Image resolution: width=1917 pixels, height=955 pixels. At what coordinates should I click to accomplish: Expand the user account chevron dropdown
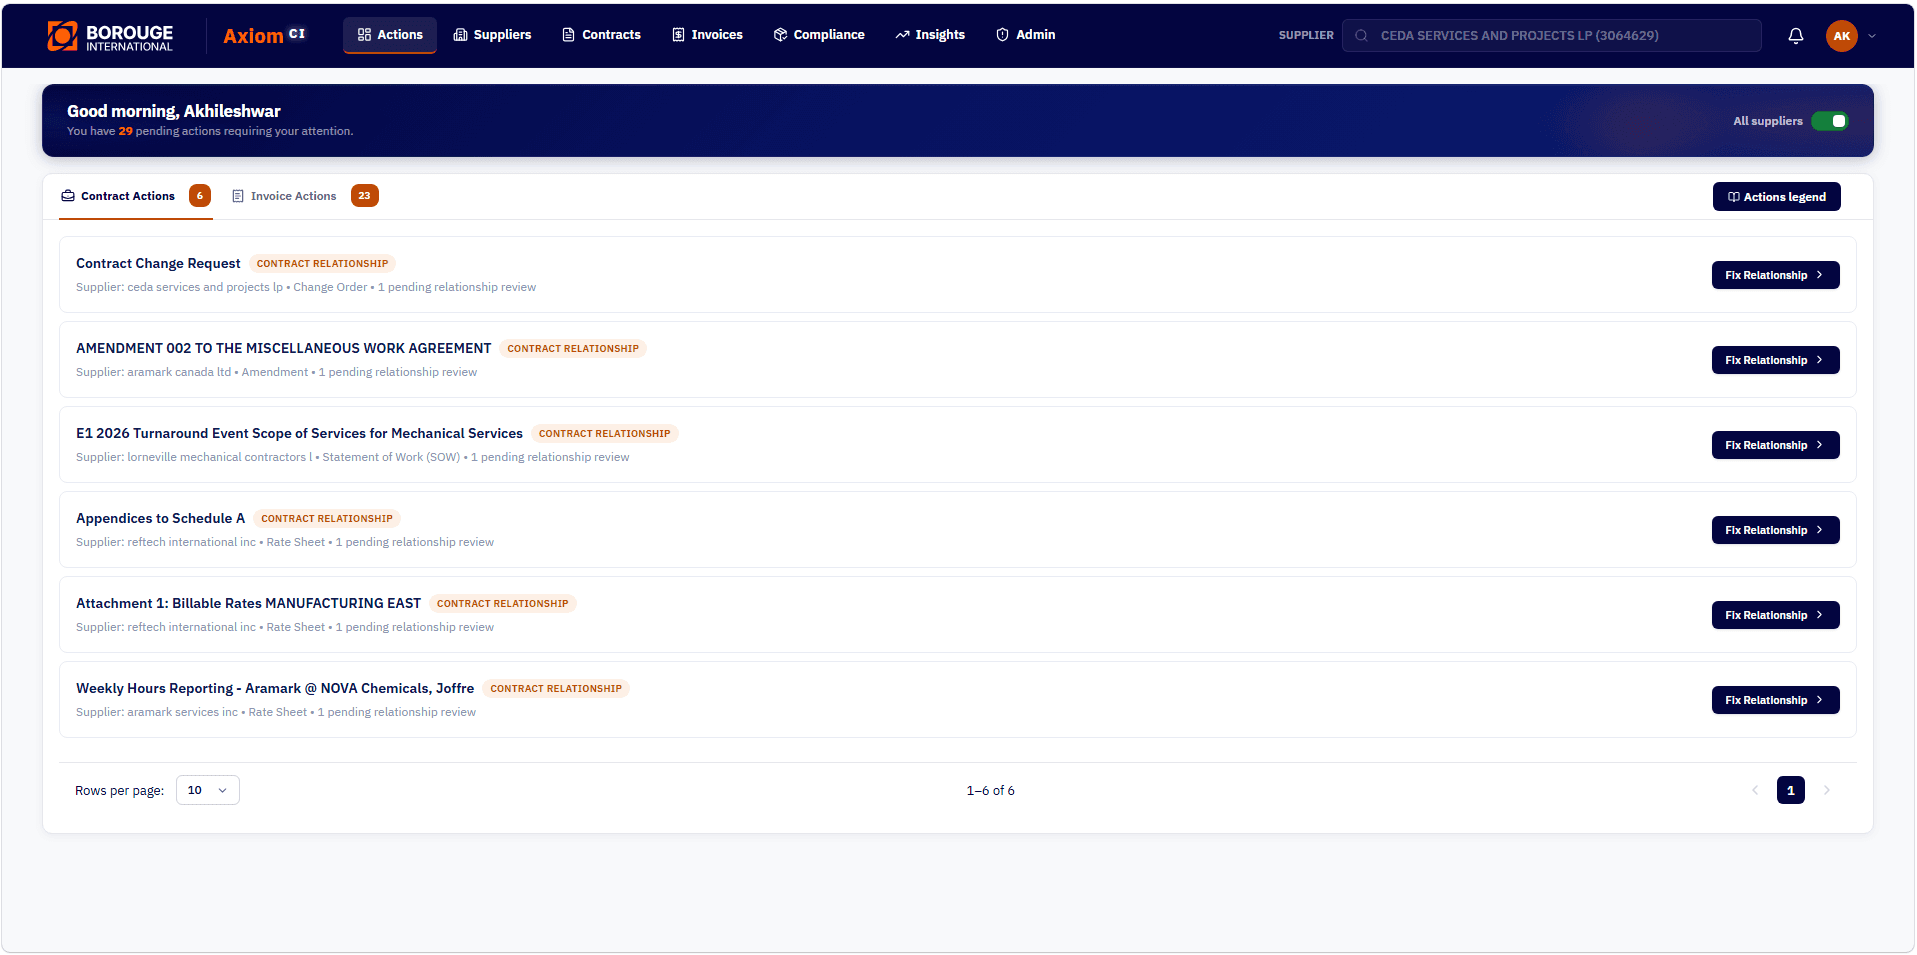[x=1872, y=36]
